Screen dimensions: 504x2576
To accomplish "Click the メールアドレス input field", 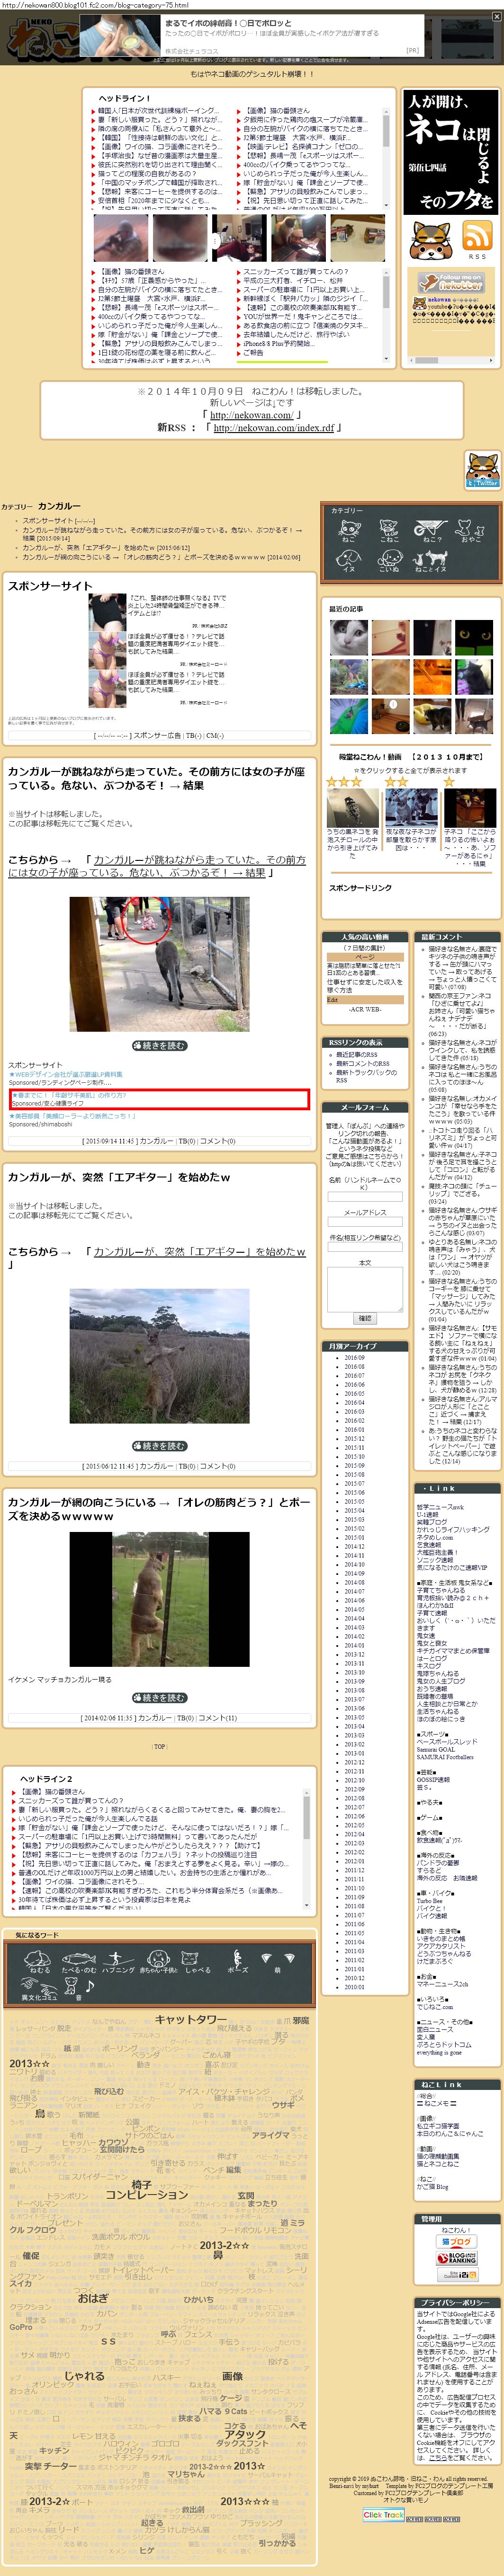I will [x=365, y=1222].
